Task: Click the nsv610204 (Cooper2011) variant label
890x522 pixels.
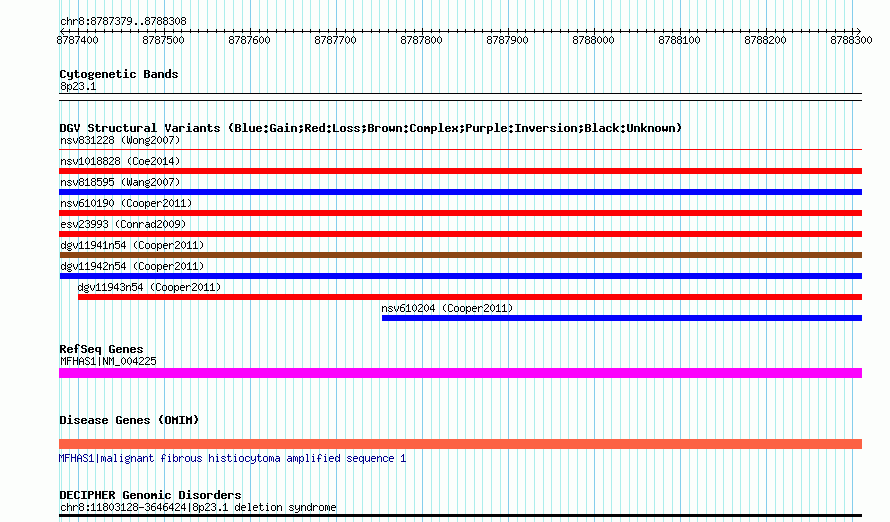Action: 447,308
